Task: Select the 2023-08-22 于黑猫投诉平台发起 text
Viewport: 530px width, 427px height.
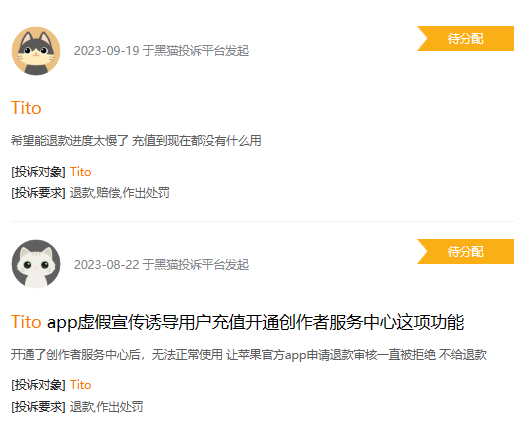Action: [161, 264]
